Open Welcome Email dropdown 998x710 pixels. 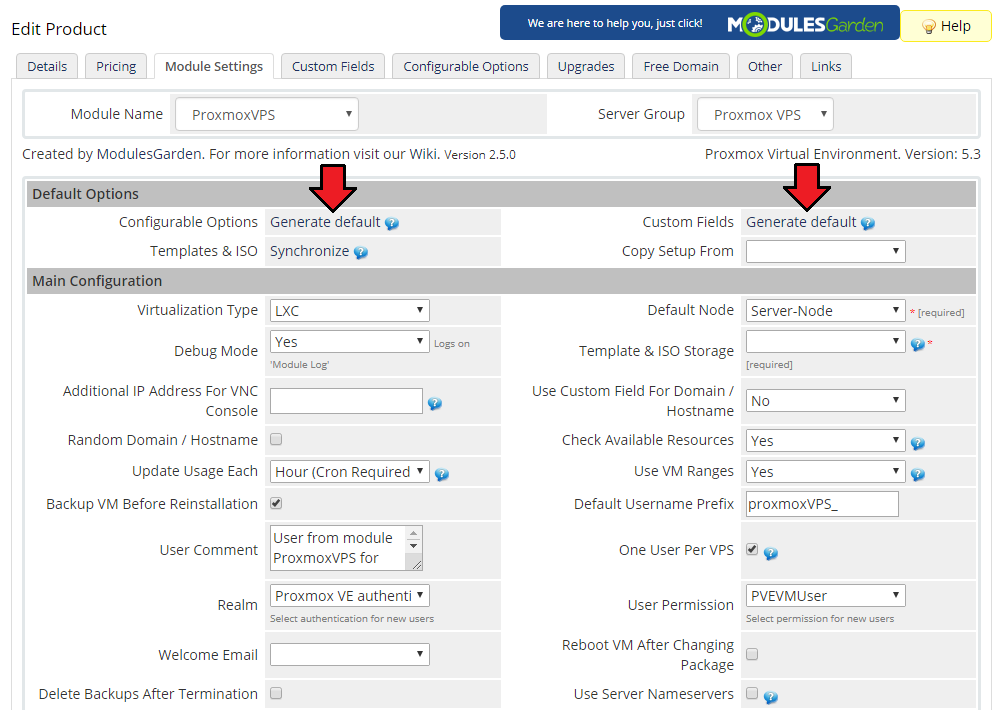point(349,655)
